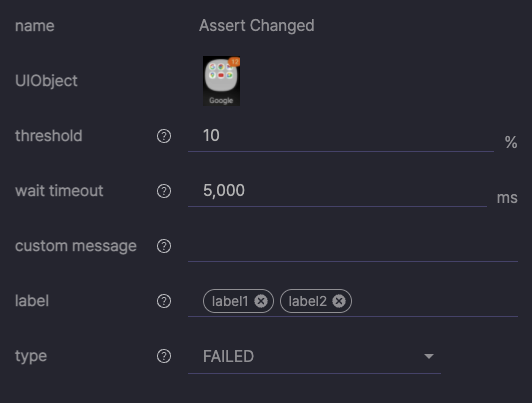Click empty area of label input

coord(434,301)
